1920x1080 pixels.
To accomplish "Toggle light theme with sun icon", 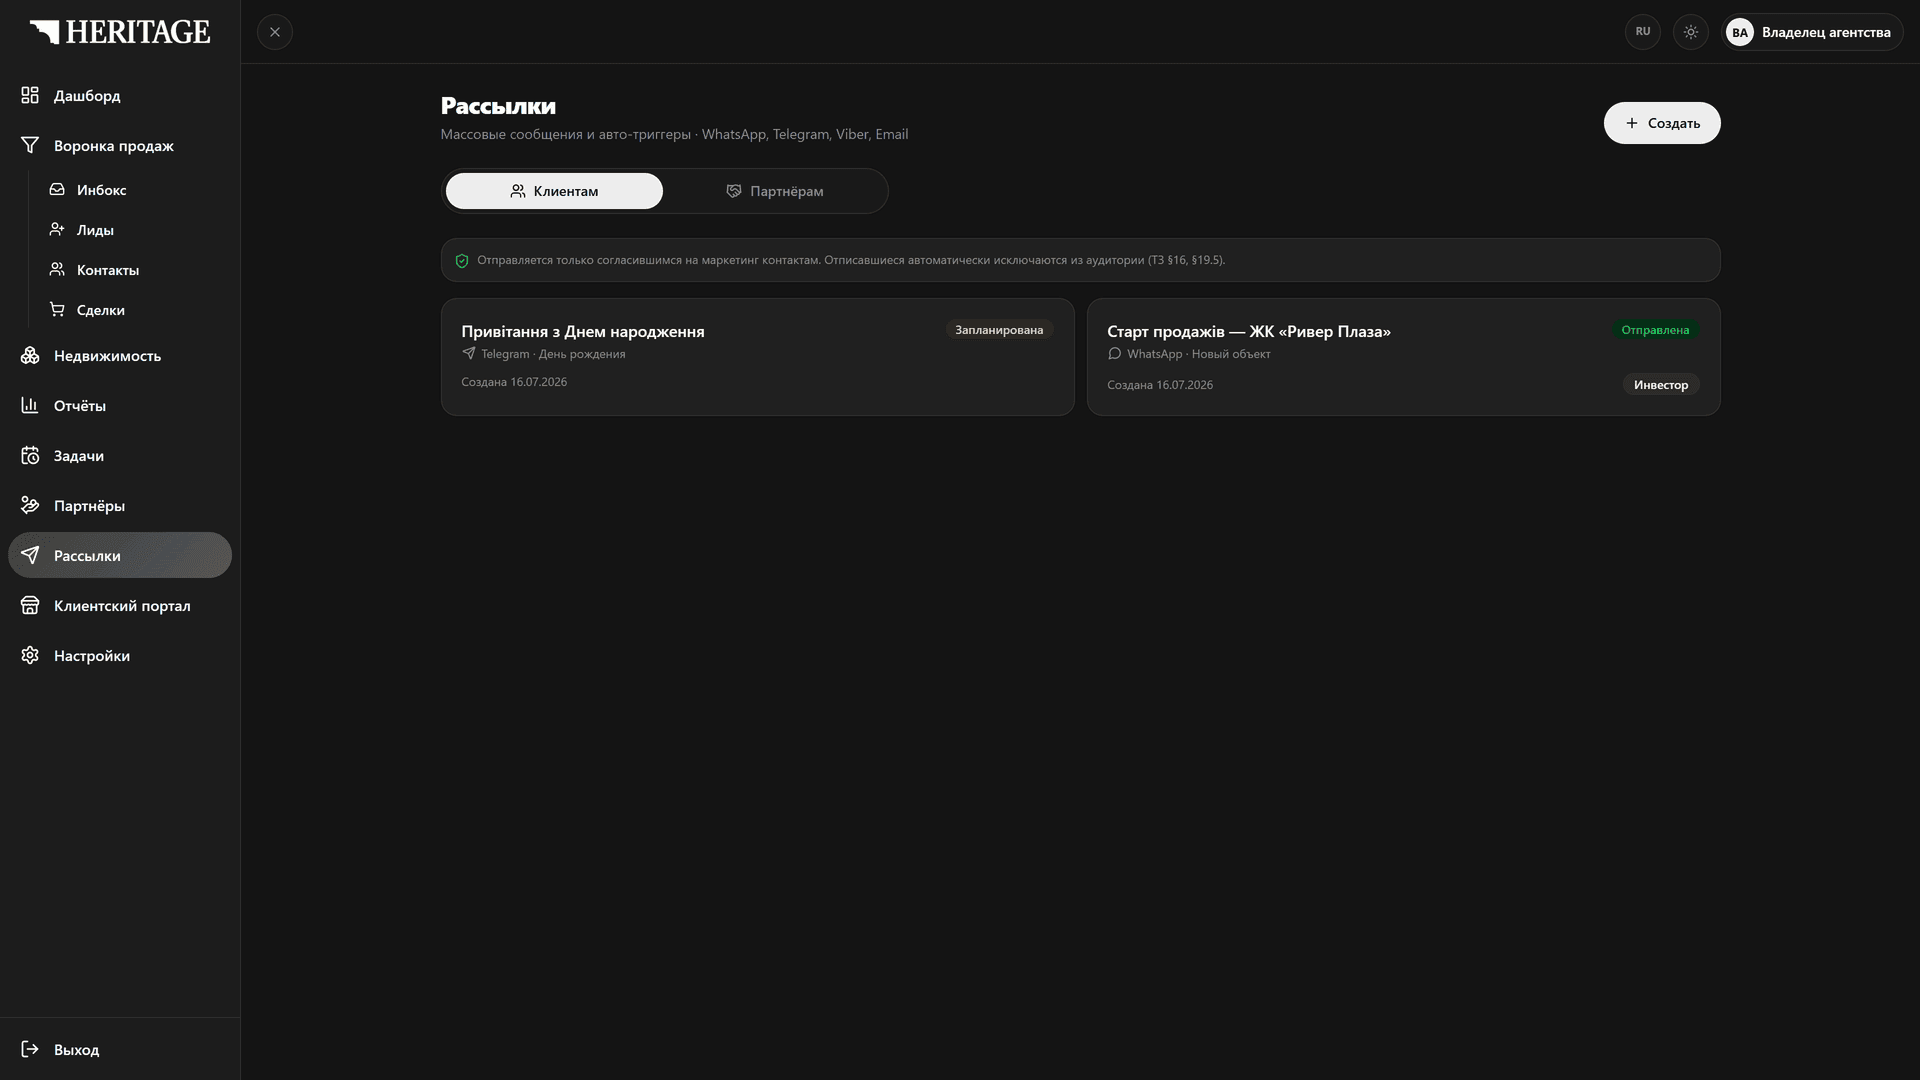I will pyautogui.click(x=1691, y=32).
